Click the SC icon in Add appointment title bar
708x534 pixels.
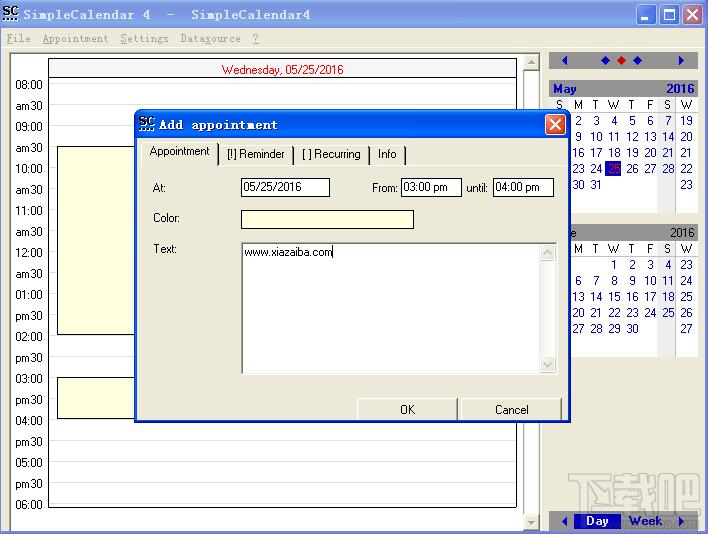[x=147, y=124]
